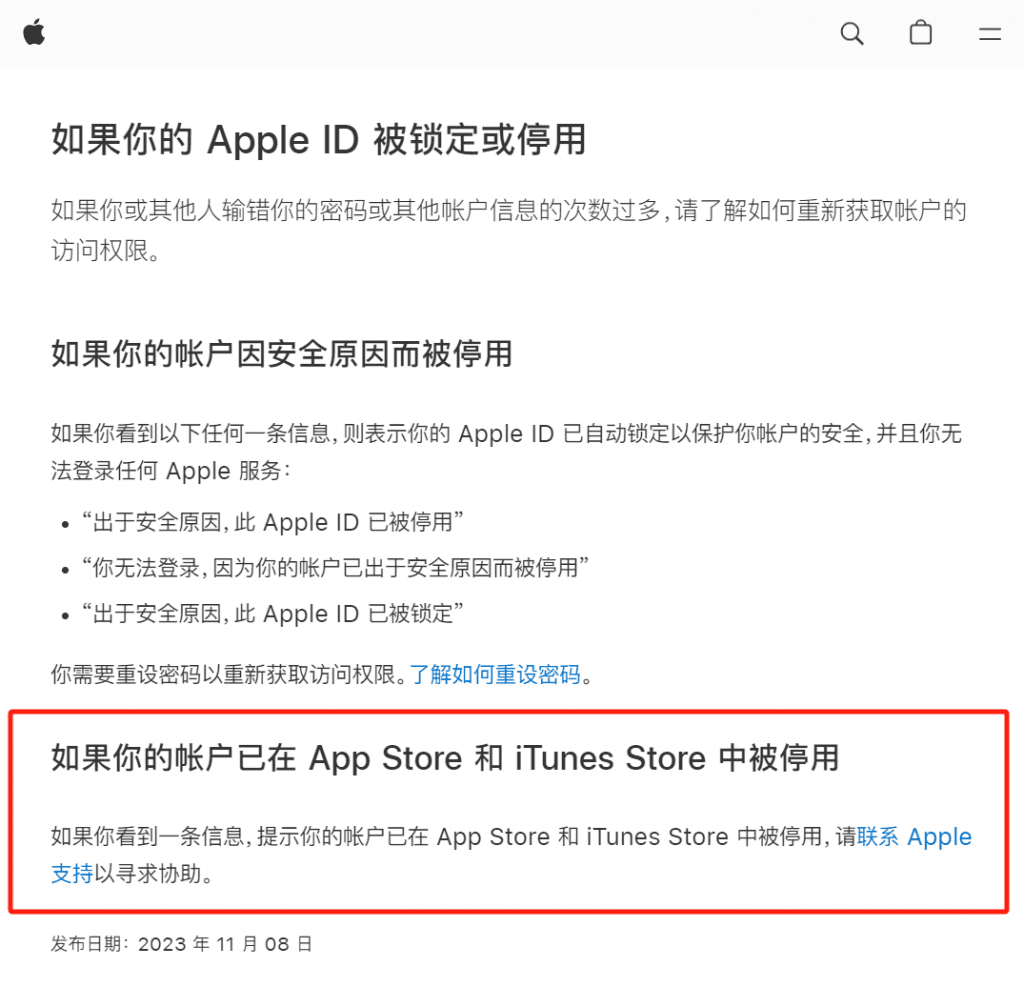Click the main heading about Apple ID 被锁定或停用
This screenshot has height=987, width=1024.
pyautogui.click(x=319, y=140)
